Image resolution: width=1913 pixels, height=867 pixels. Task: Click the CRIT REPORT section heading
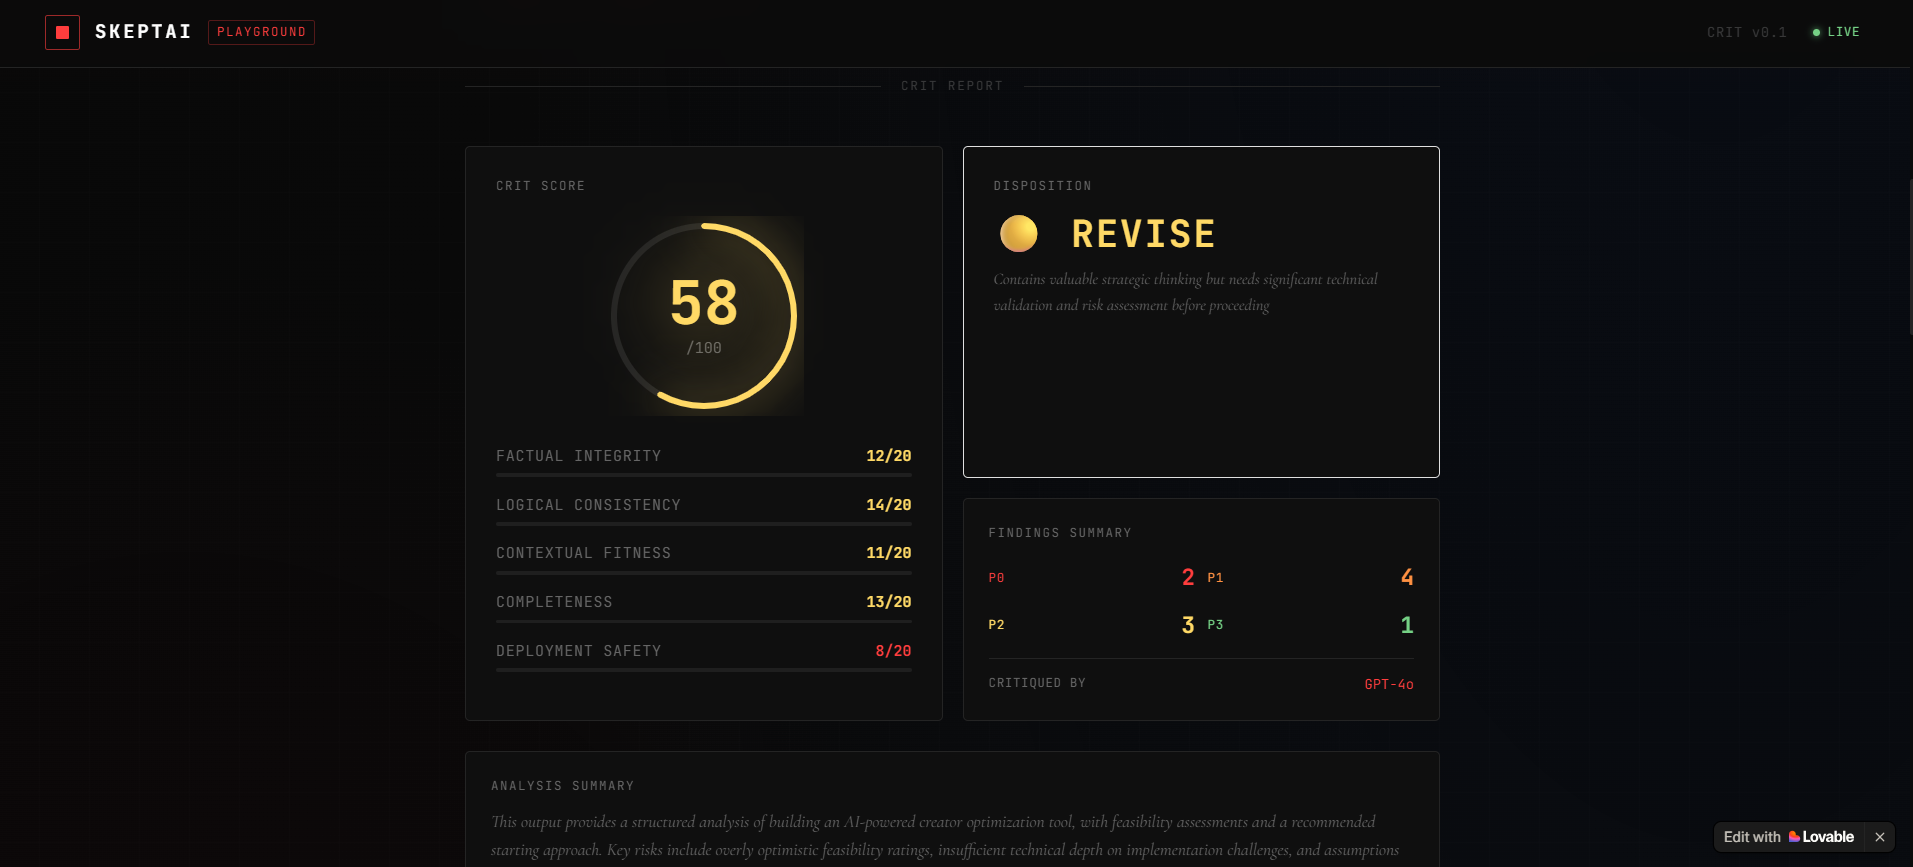[x=952, y=86]
